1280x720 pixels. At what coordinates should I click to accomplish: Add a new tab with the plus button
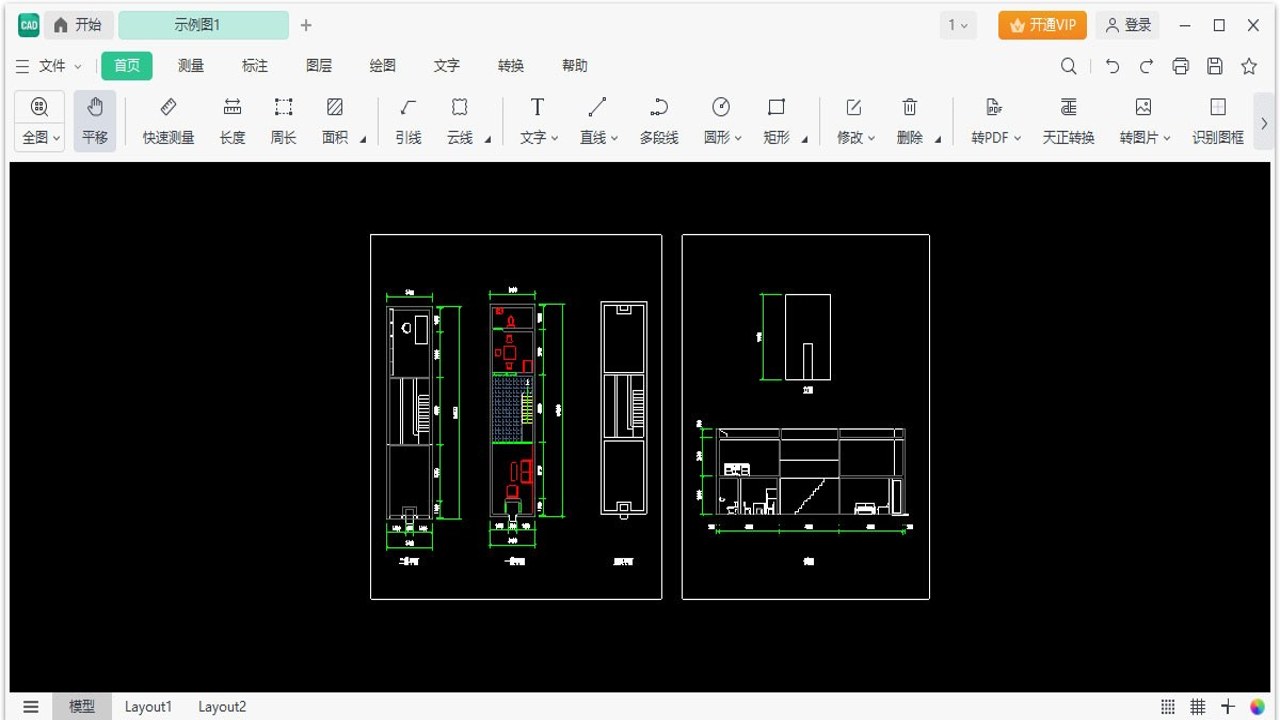(306, 25)
